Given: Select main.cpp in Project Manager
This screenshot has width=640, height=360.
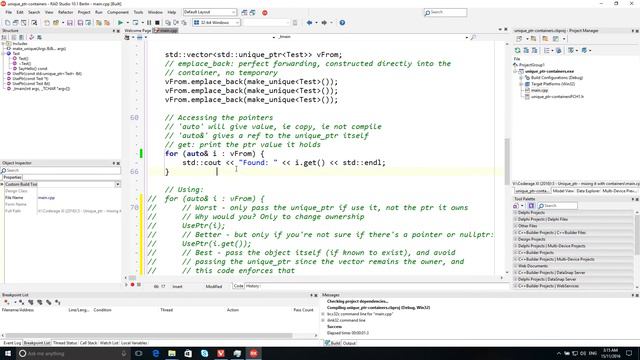Looking at the screenshot, I should [x=540, y=90].
